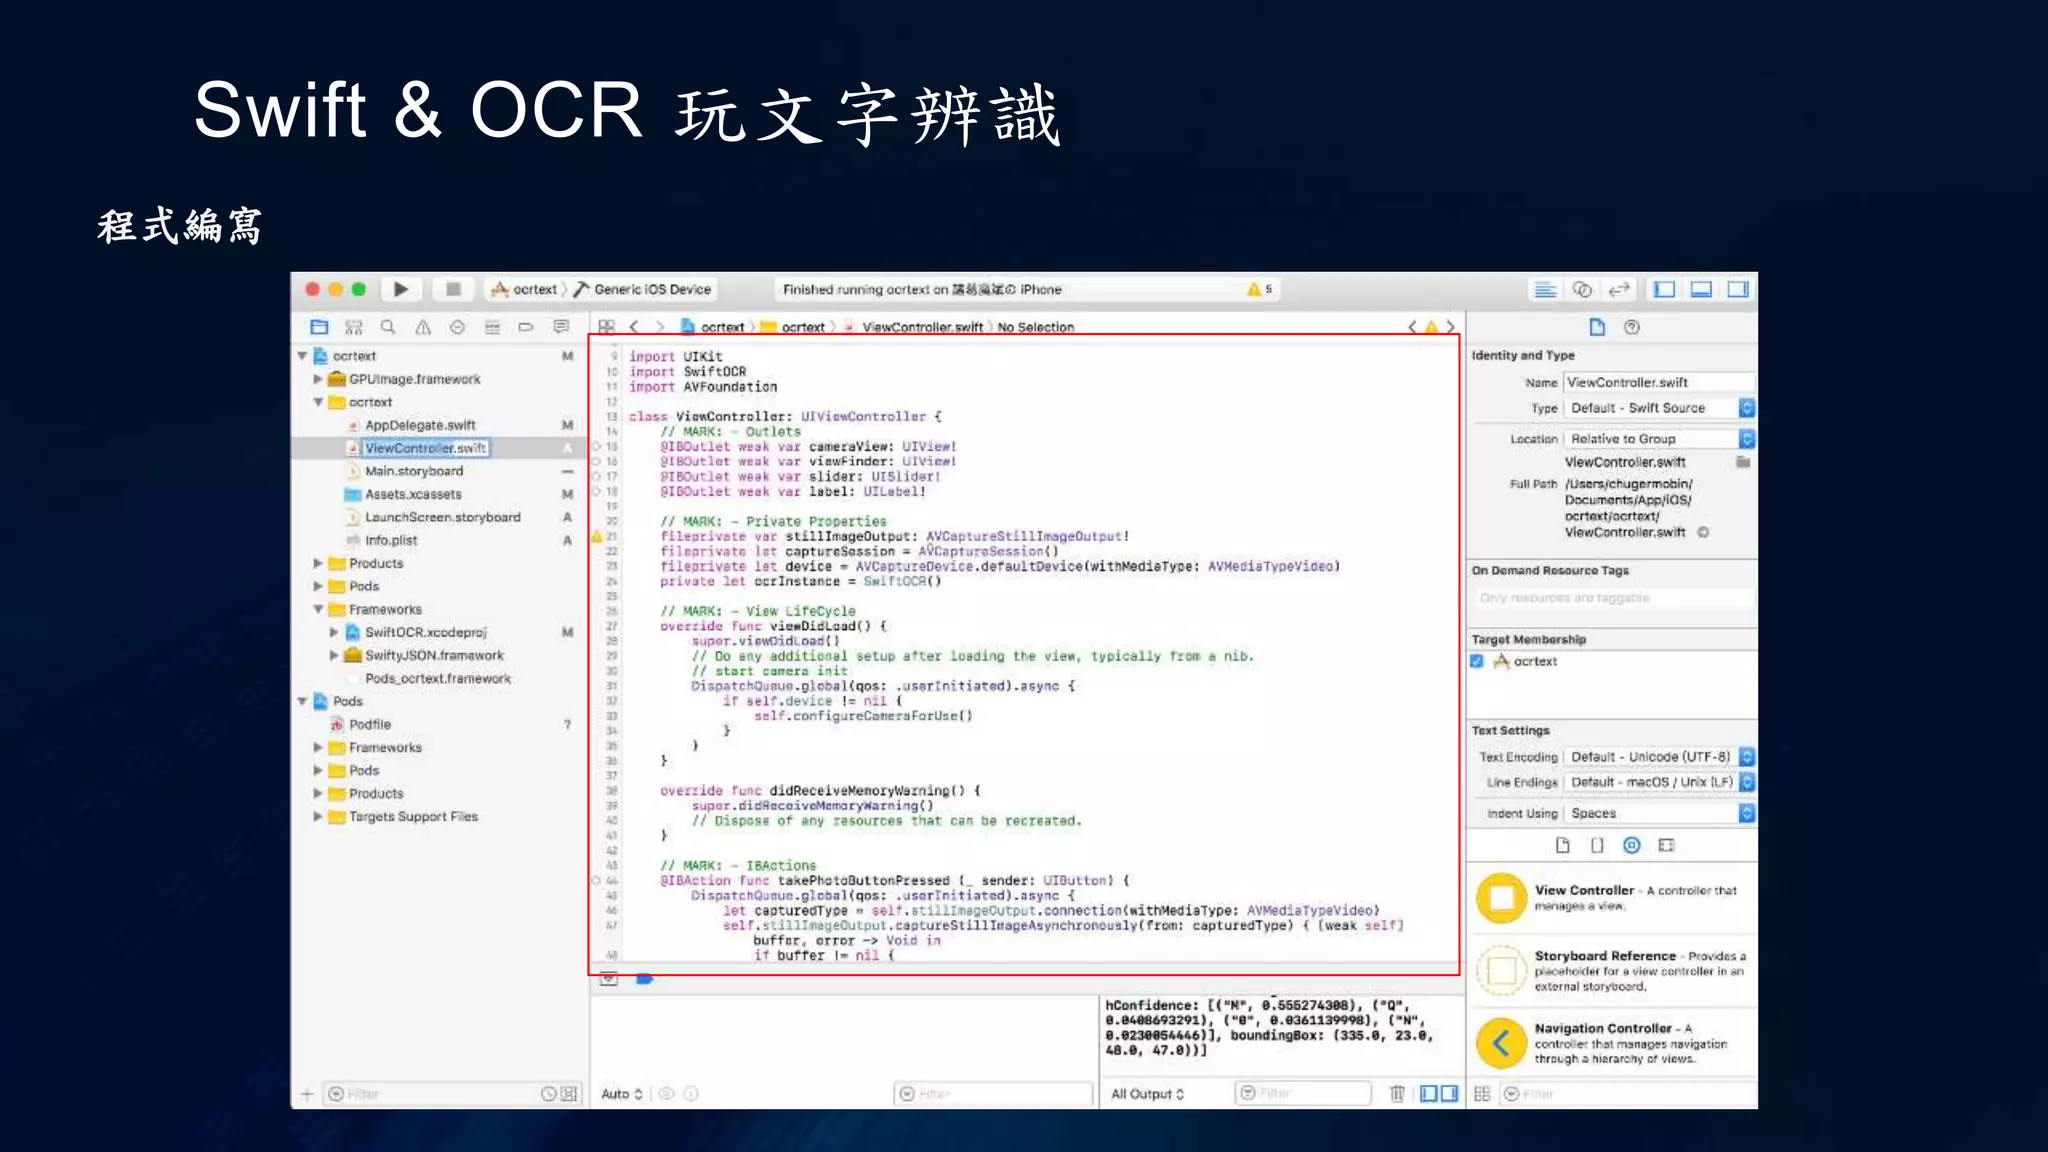Collapse the Pods project root
Viewport: 2048px width, 1152px height.
tap(302, 701)
